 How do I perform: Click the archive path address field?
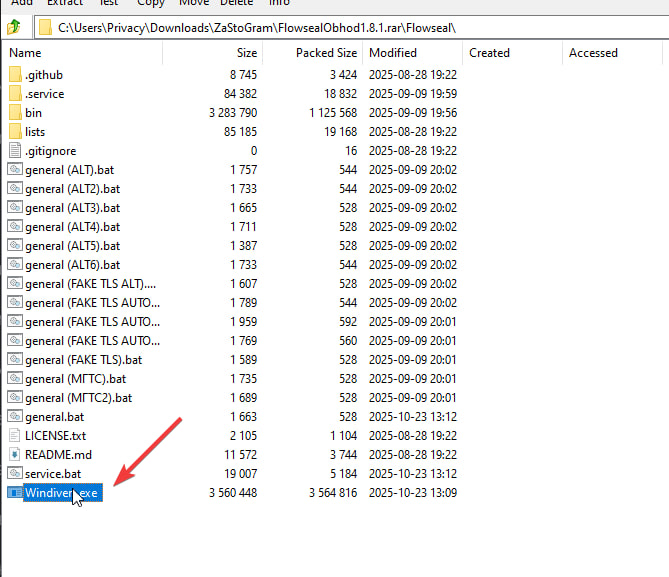(x=351, y=28)
